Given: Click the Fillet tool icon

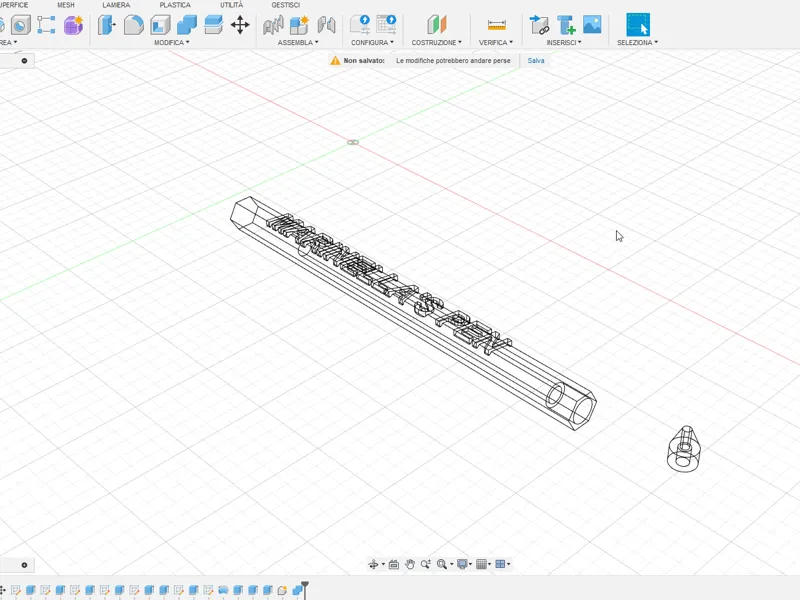Looking at the screenshot, I should (x=134, y=24).
